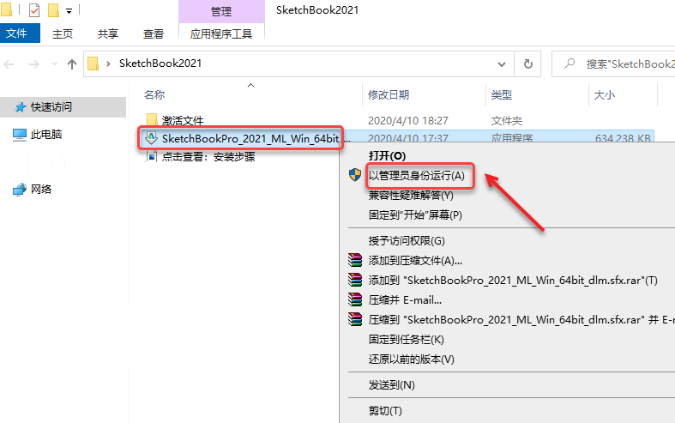Select 网络 in the navigation pane
The image size is (675, 423).
(41, 189)
